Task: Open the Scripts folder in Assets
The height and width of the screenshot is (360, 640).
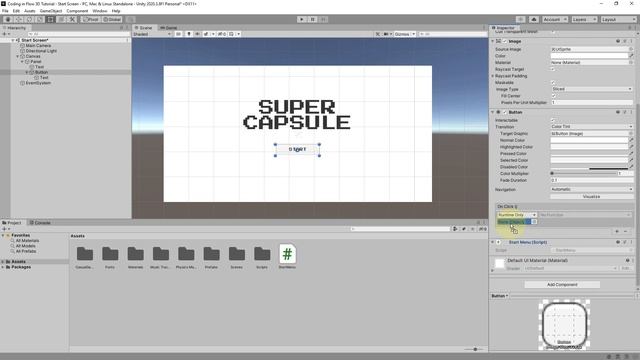Action: tap(262, 257)
